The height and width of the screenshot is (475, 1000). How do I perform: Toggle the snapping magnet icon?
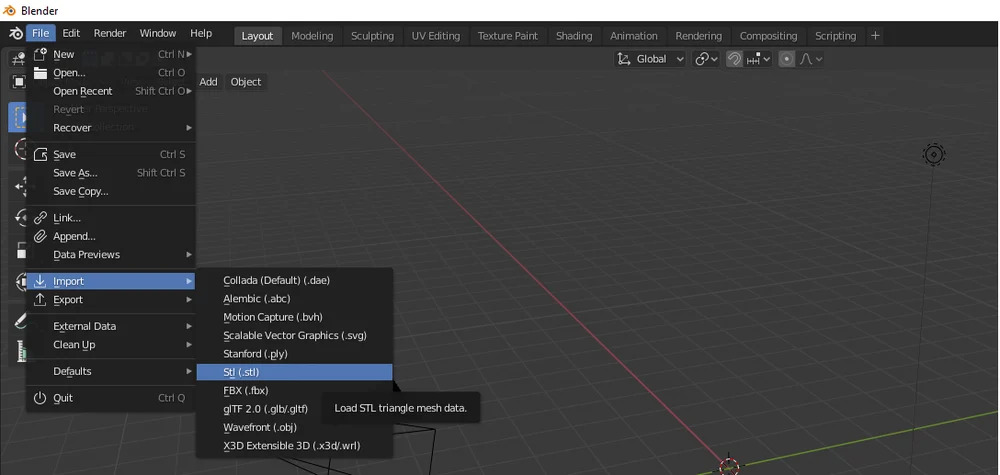(735, 59)
